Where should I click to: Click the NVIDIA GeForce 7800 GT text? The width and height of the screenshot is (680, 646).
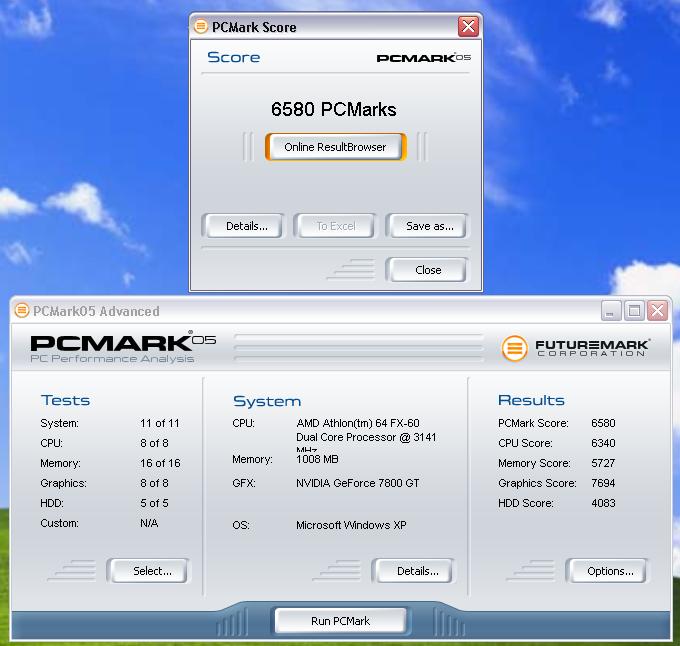click(x=358, y=483)
